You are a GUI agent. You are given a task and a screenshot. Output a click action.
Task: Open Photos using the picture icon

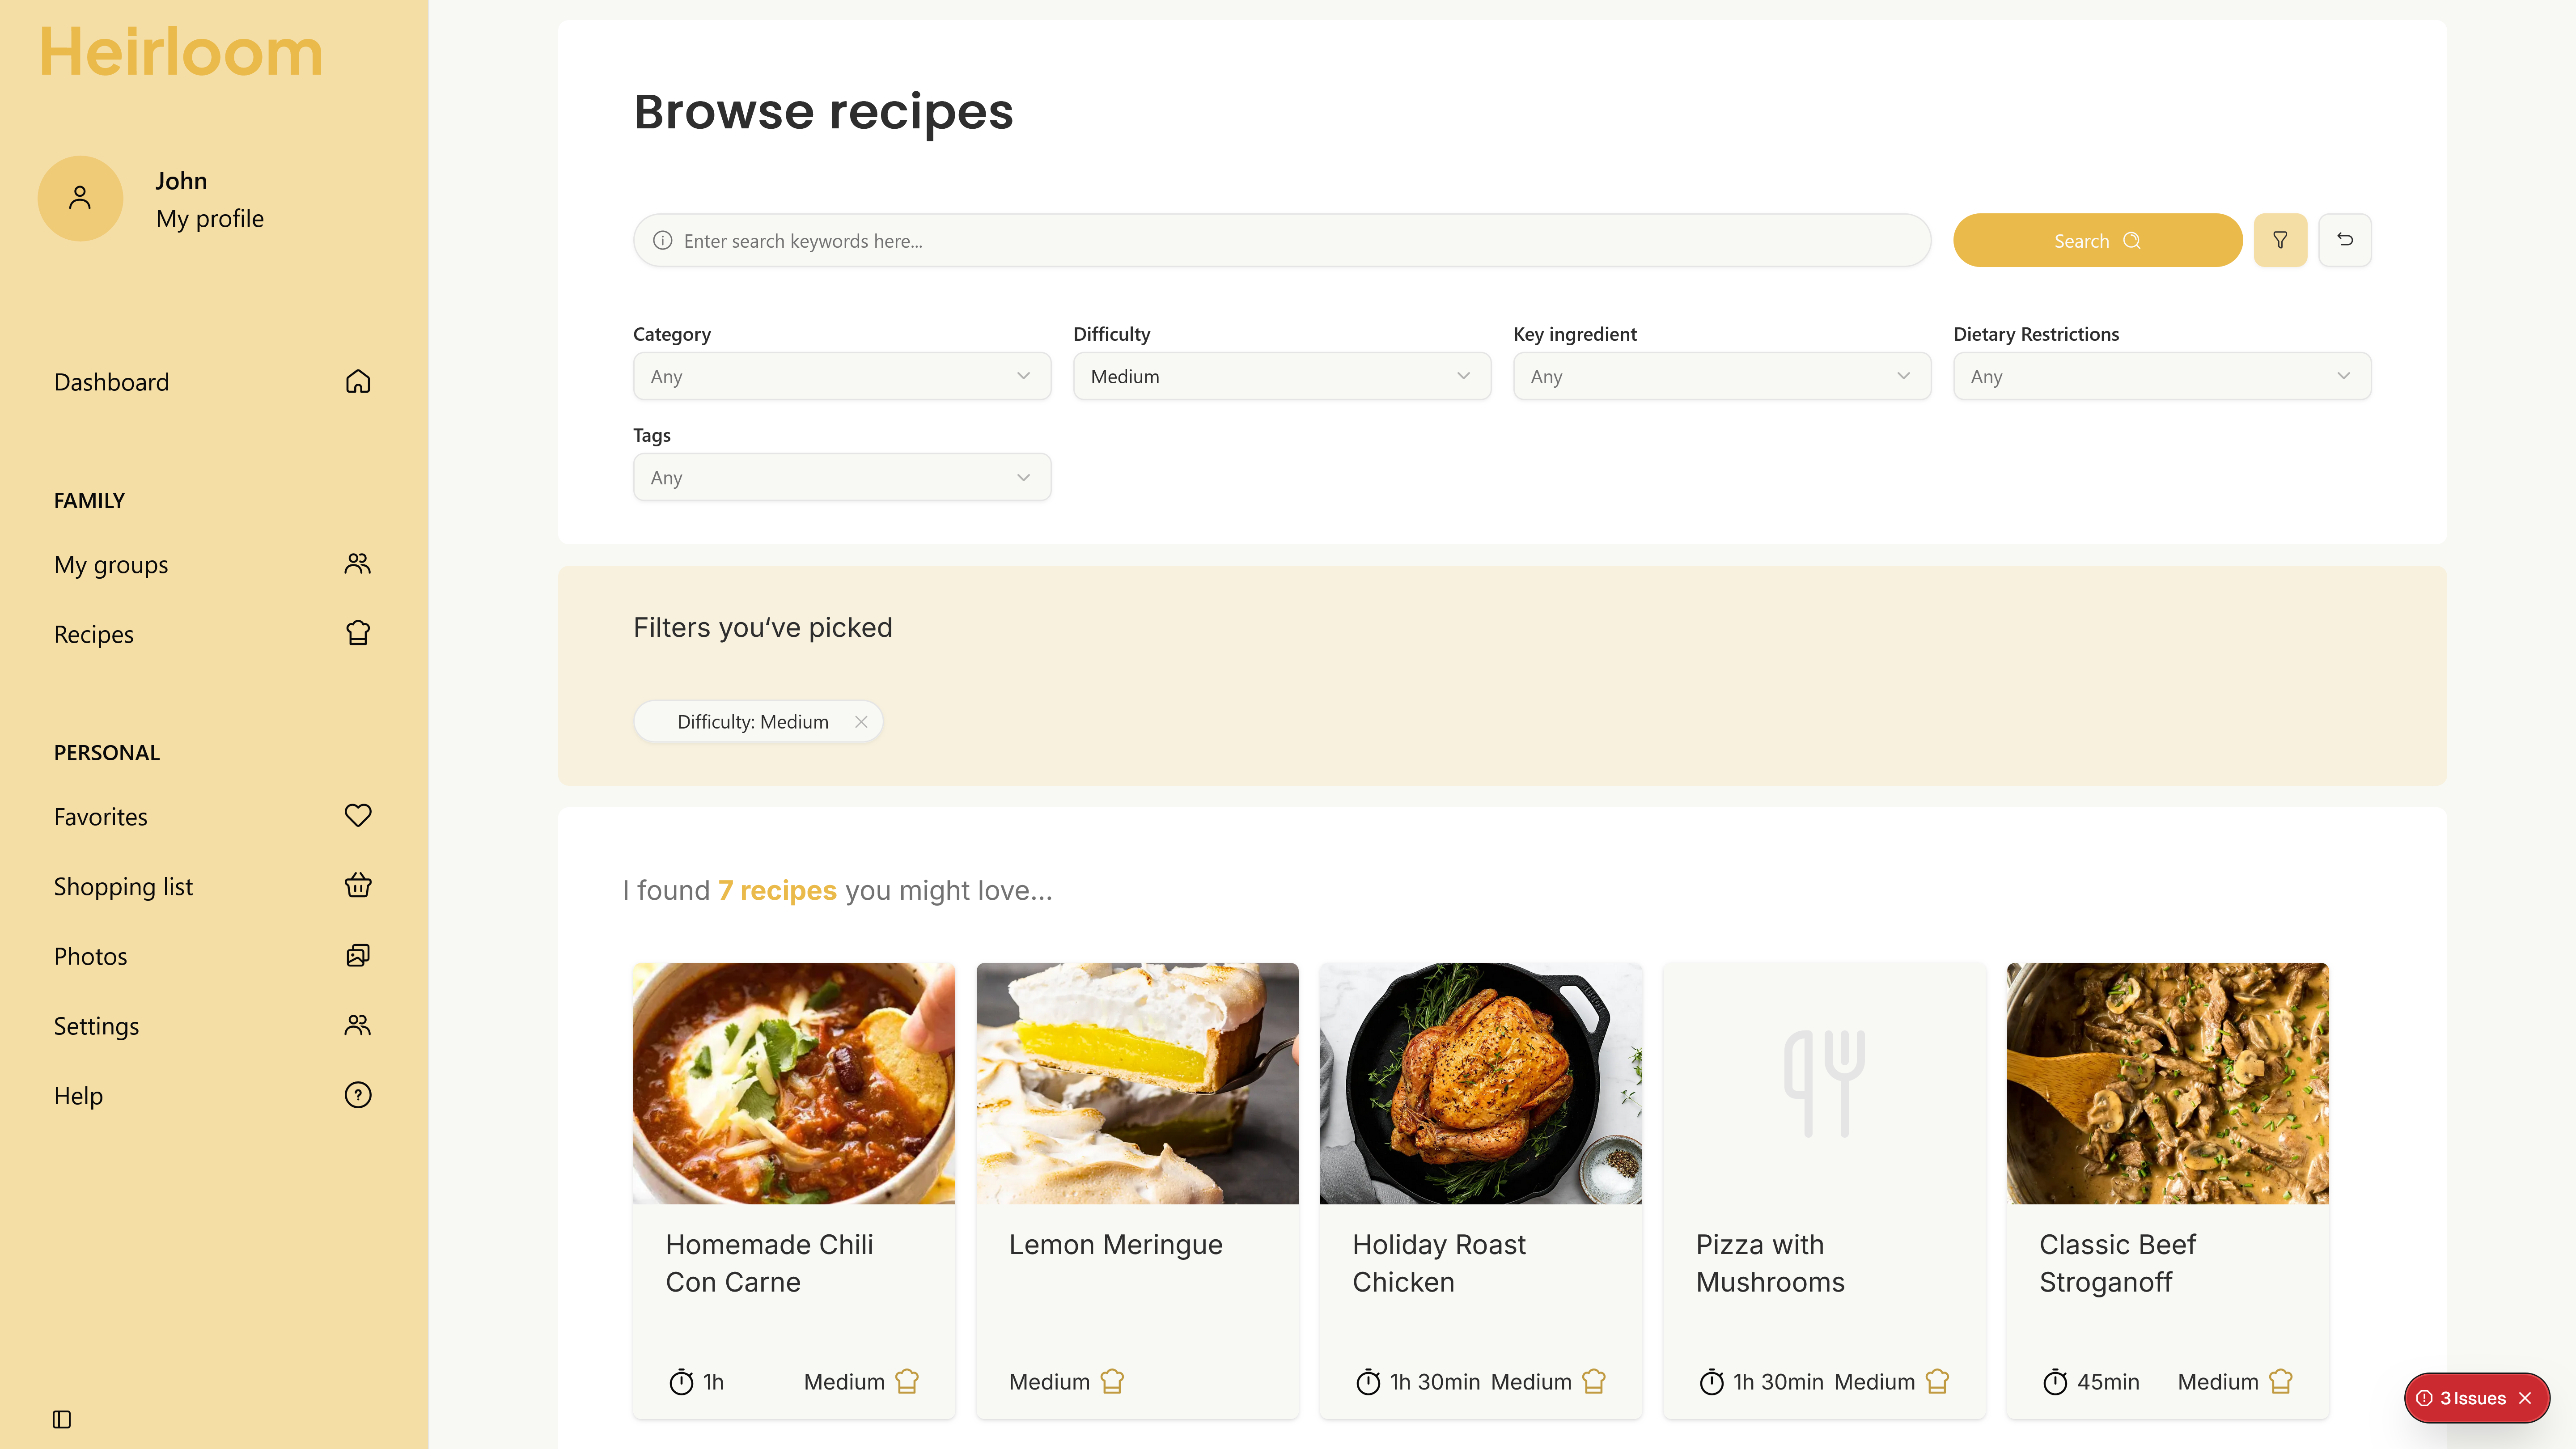point(357,955)
